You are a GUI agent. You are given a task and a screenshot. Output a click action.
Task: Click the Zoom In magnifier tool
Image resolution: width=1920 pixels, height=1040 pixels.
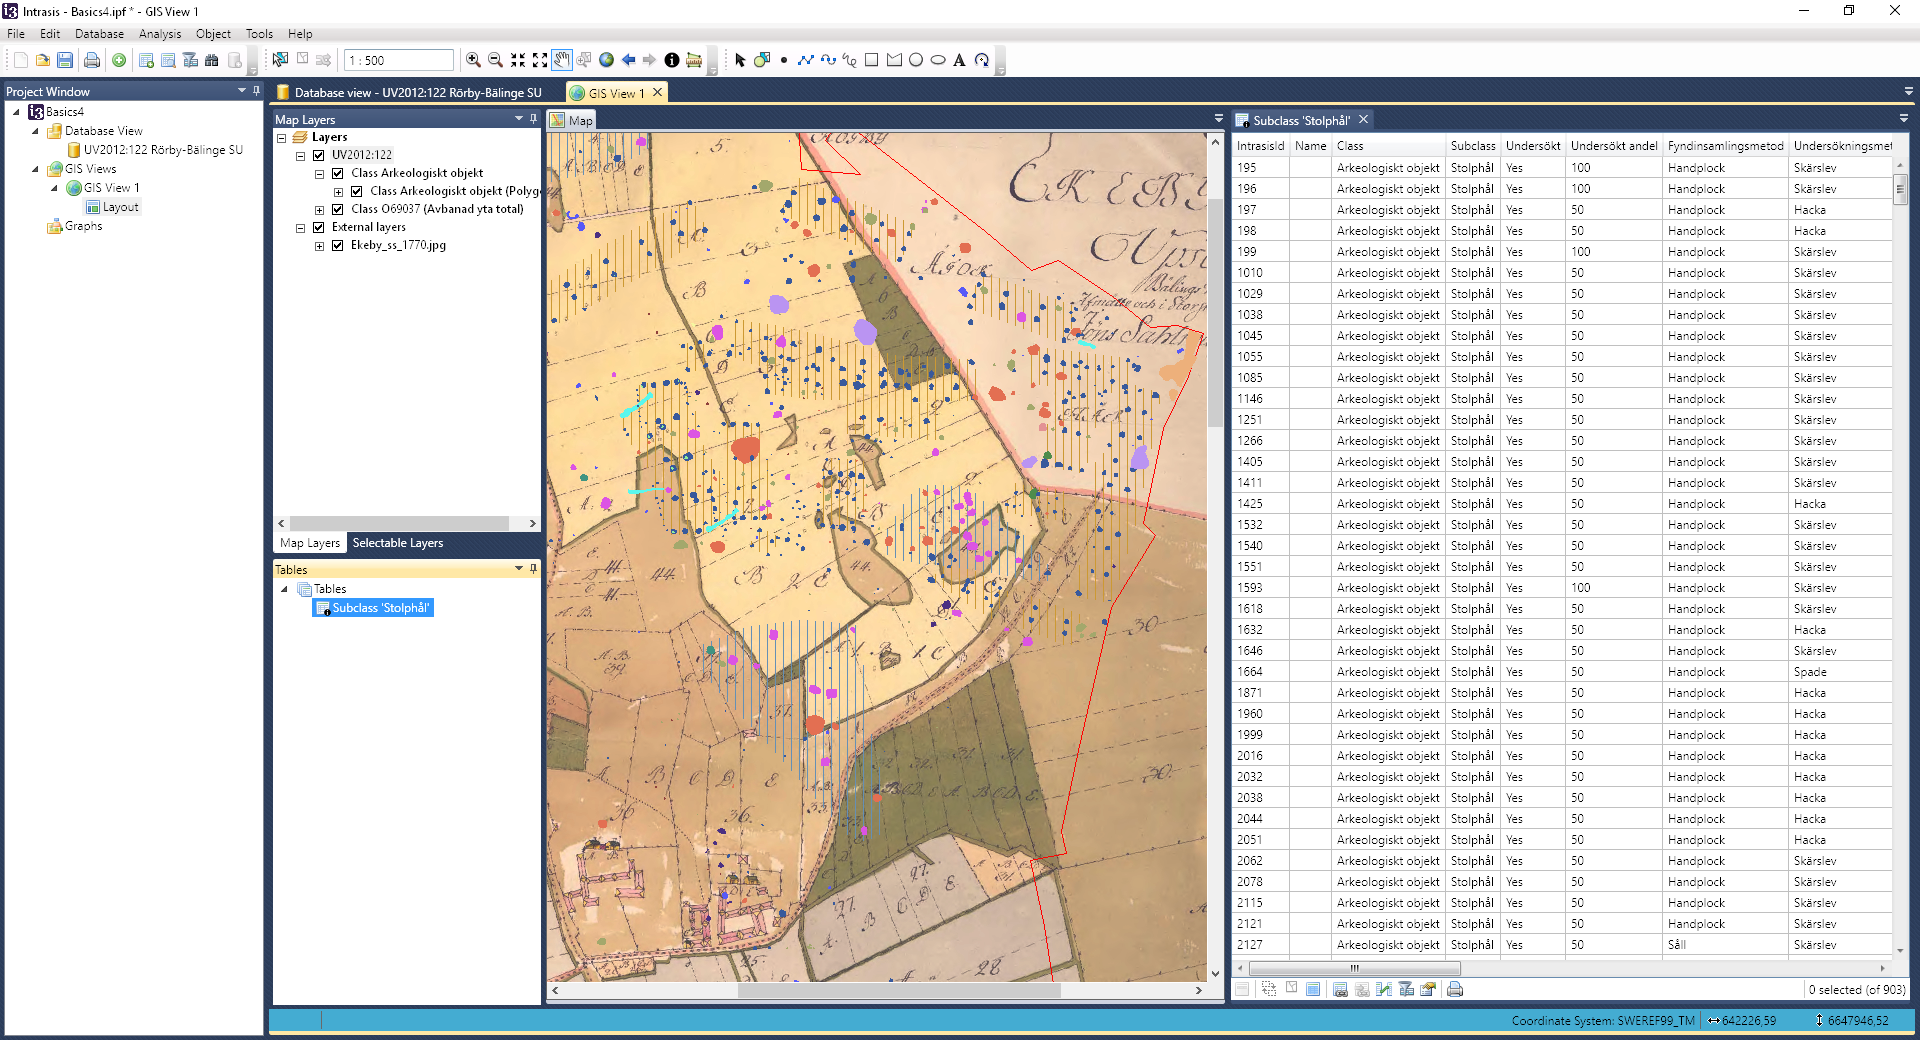point(473,60)
